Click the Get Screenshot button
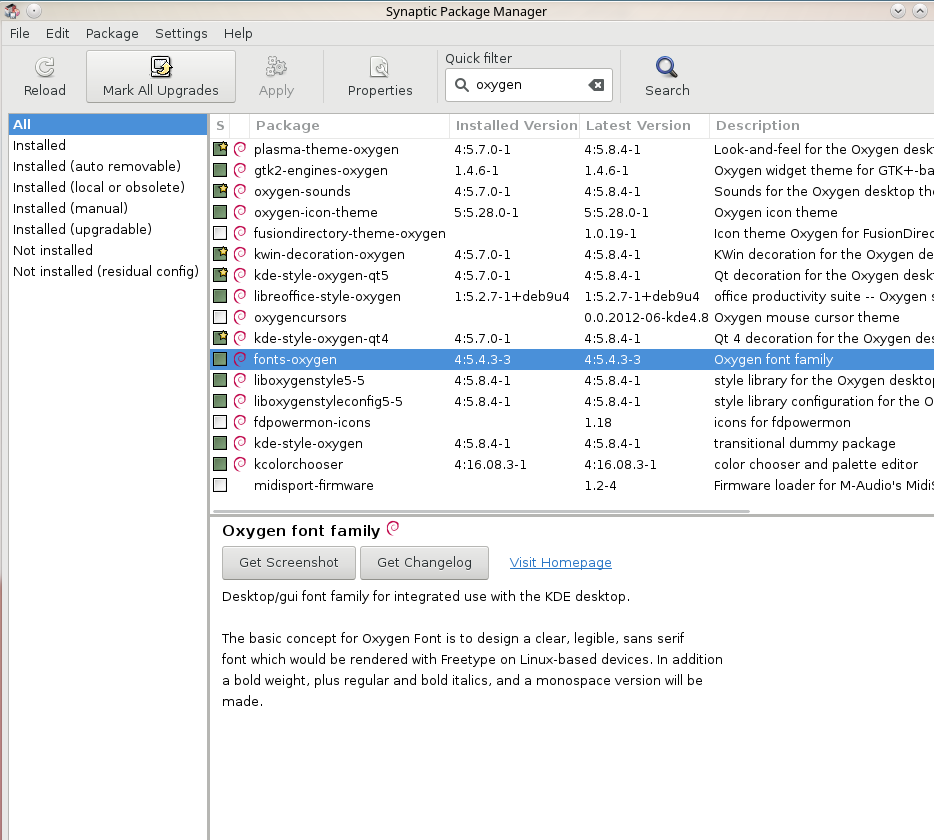 (x=288, y=562)
